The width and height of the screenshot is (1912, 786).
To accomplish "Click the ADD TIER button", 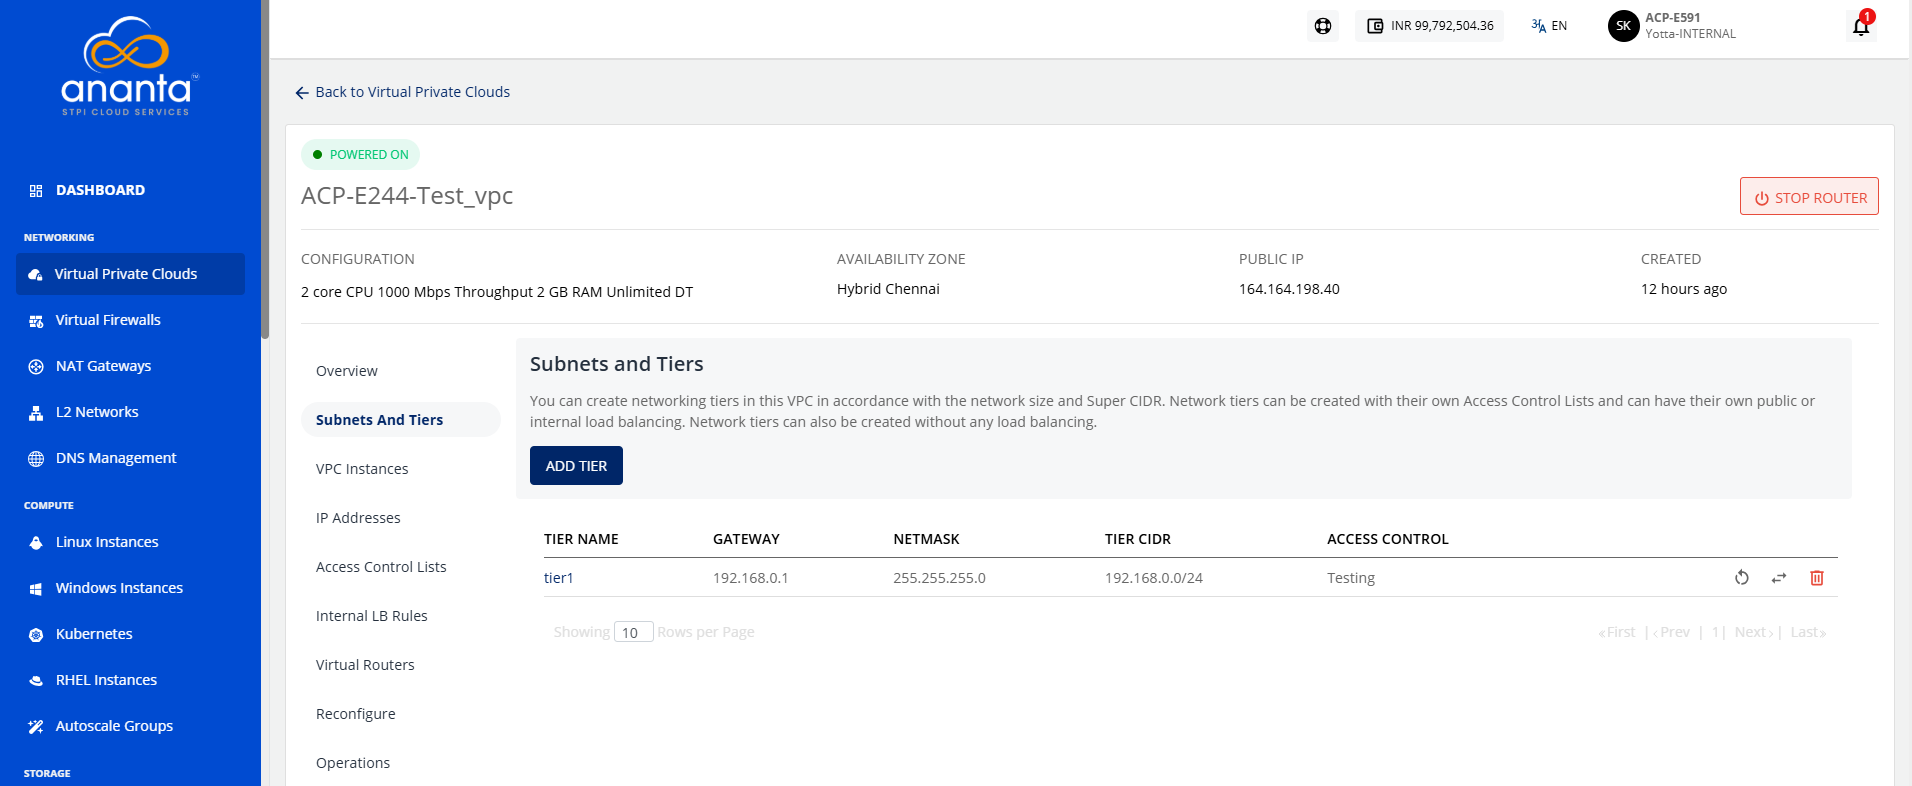I will point(576,466).
